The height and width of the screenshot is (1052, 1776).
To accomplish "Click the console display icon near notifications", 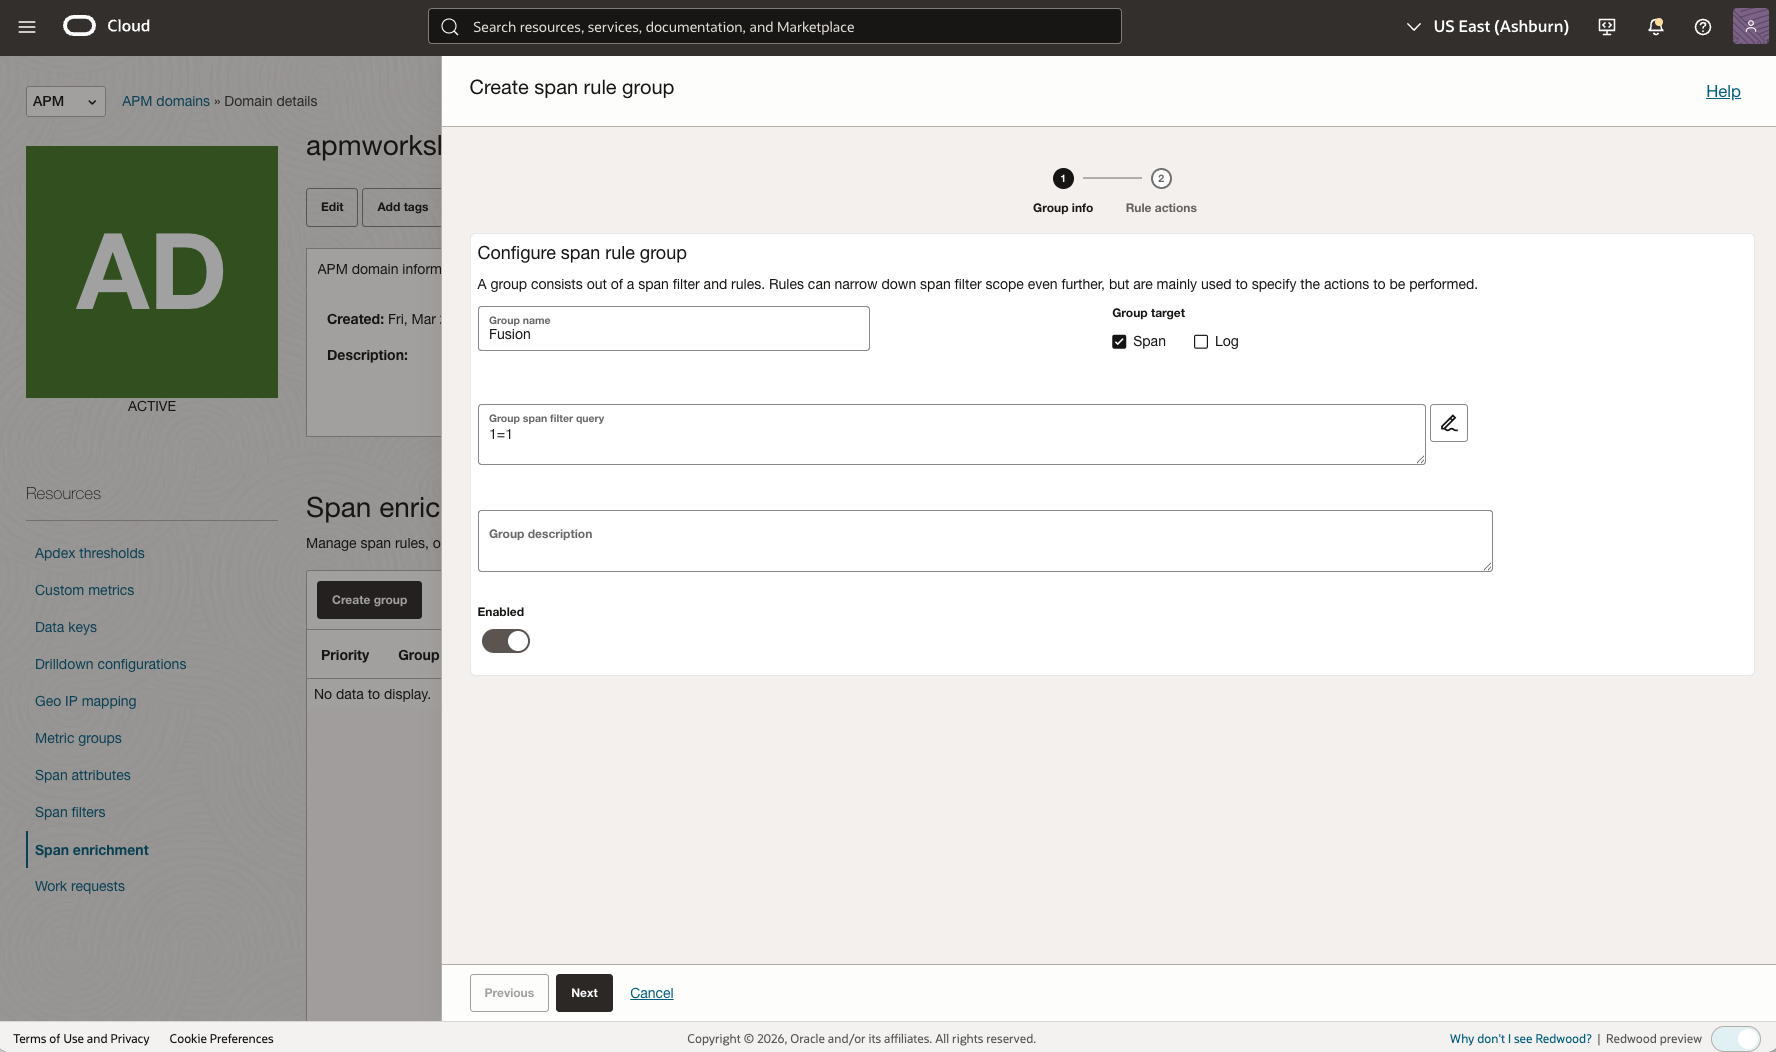I will (1607, 27).
